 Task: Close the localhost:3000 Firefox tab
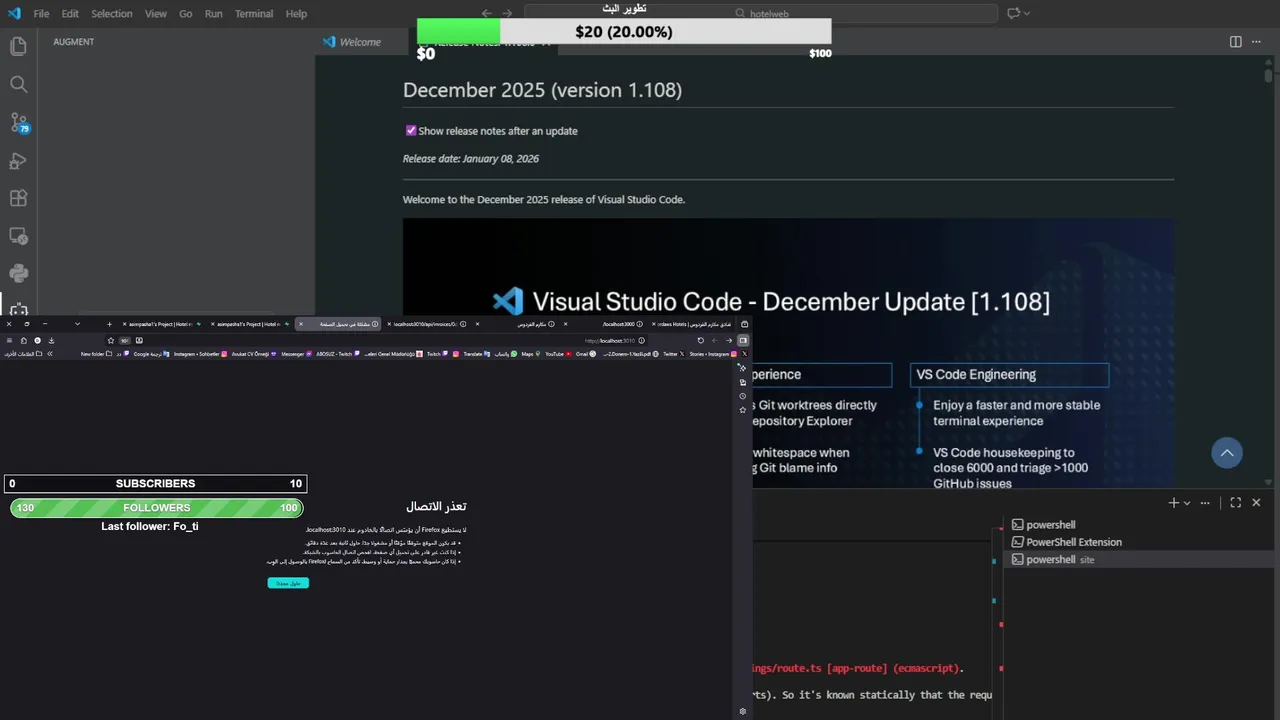(565, 324)
